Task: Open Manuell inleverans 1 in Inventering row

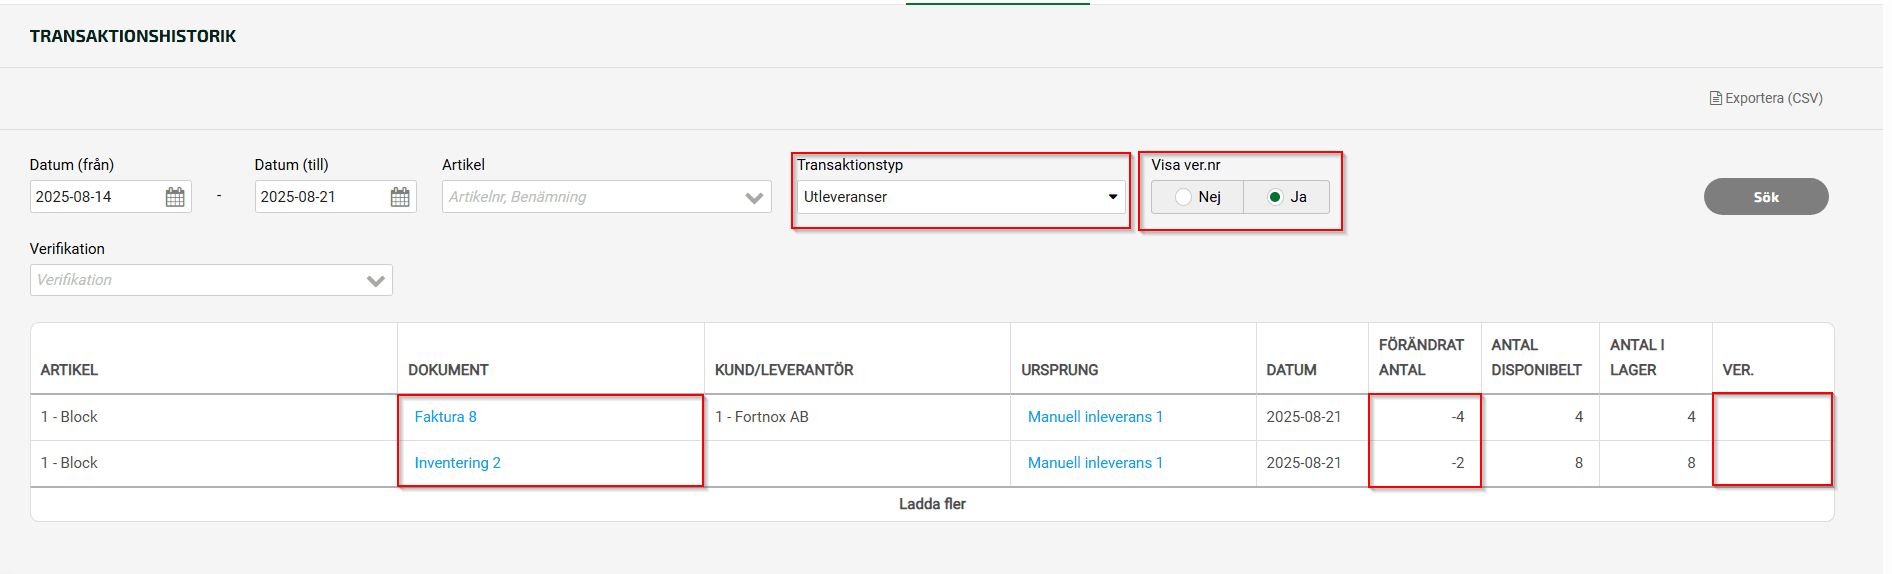Action: [1095, 463]
